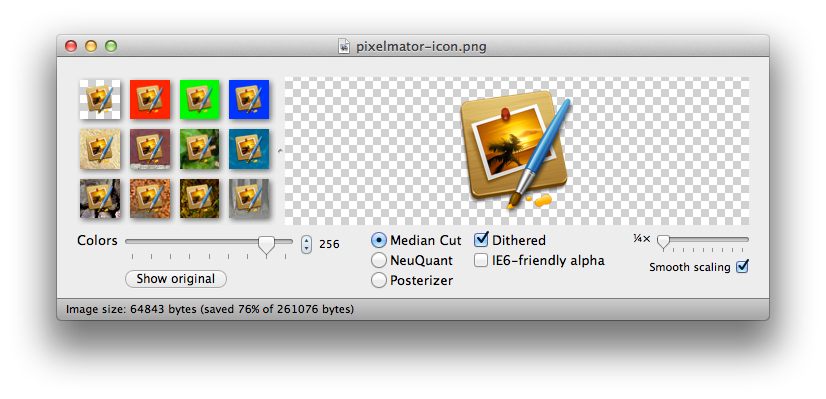The image size is (826, 399).
Task: Click the Colors slider knob
Action: pos(267,245)
